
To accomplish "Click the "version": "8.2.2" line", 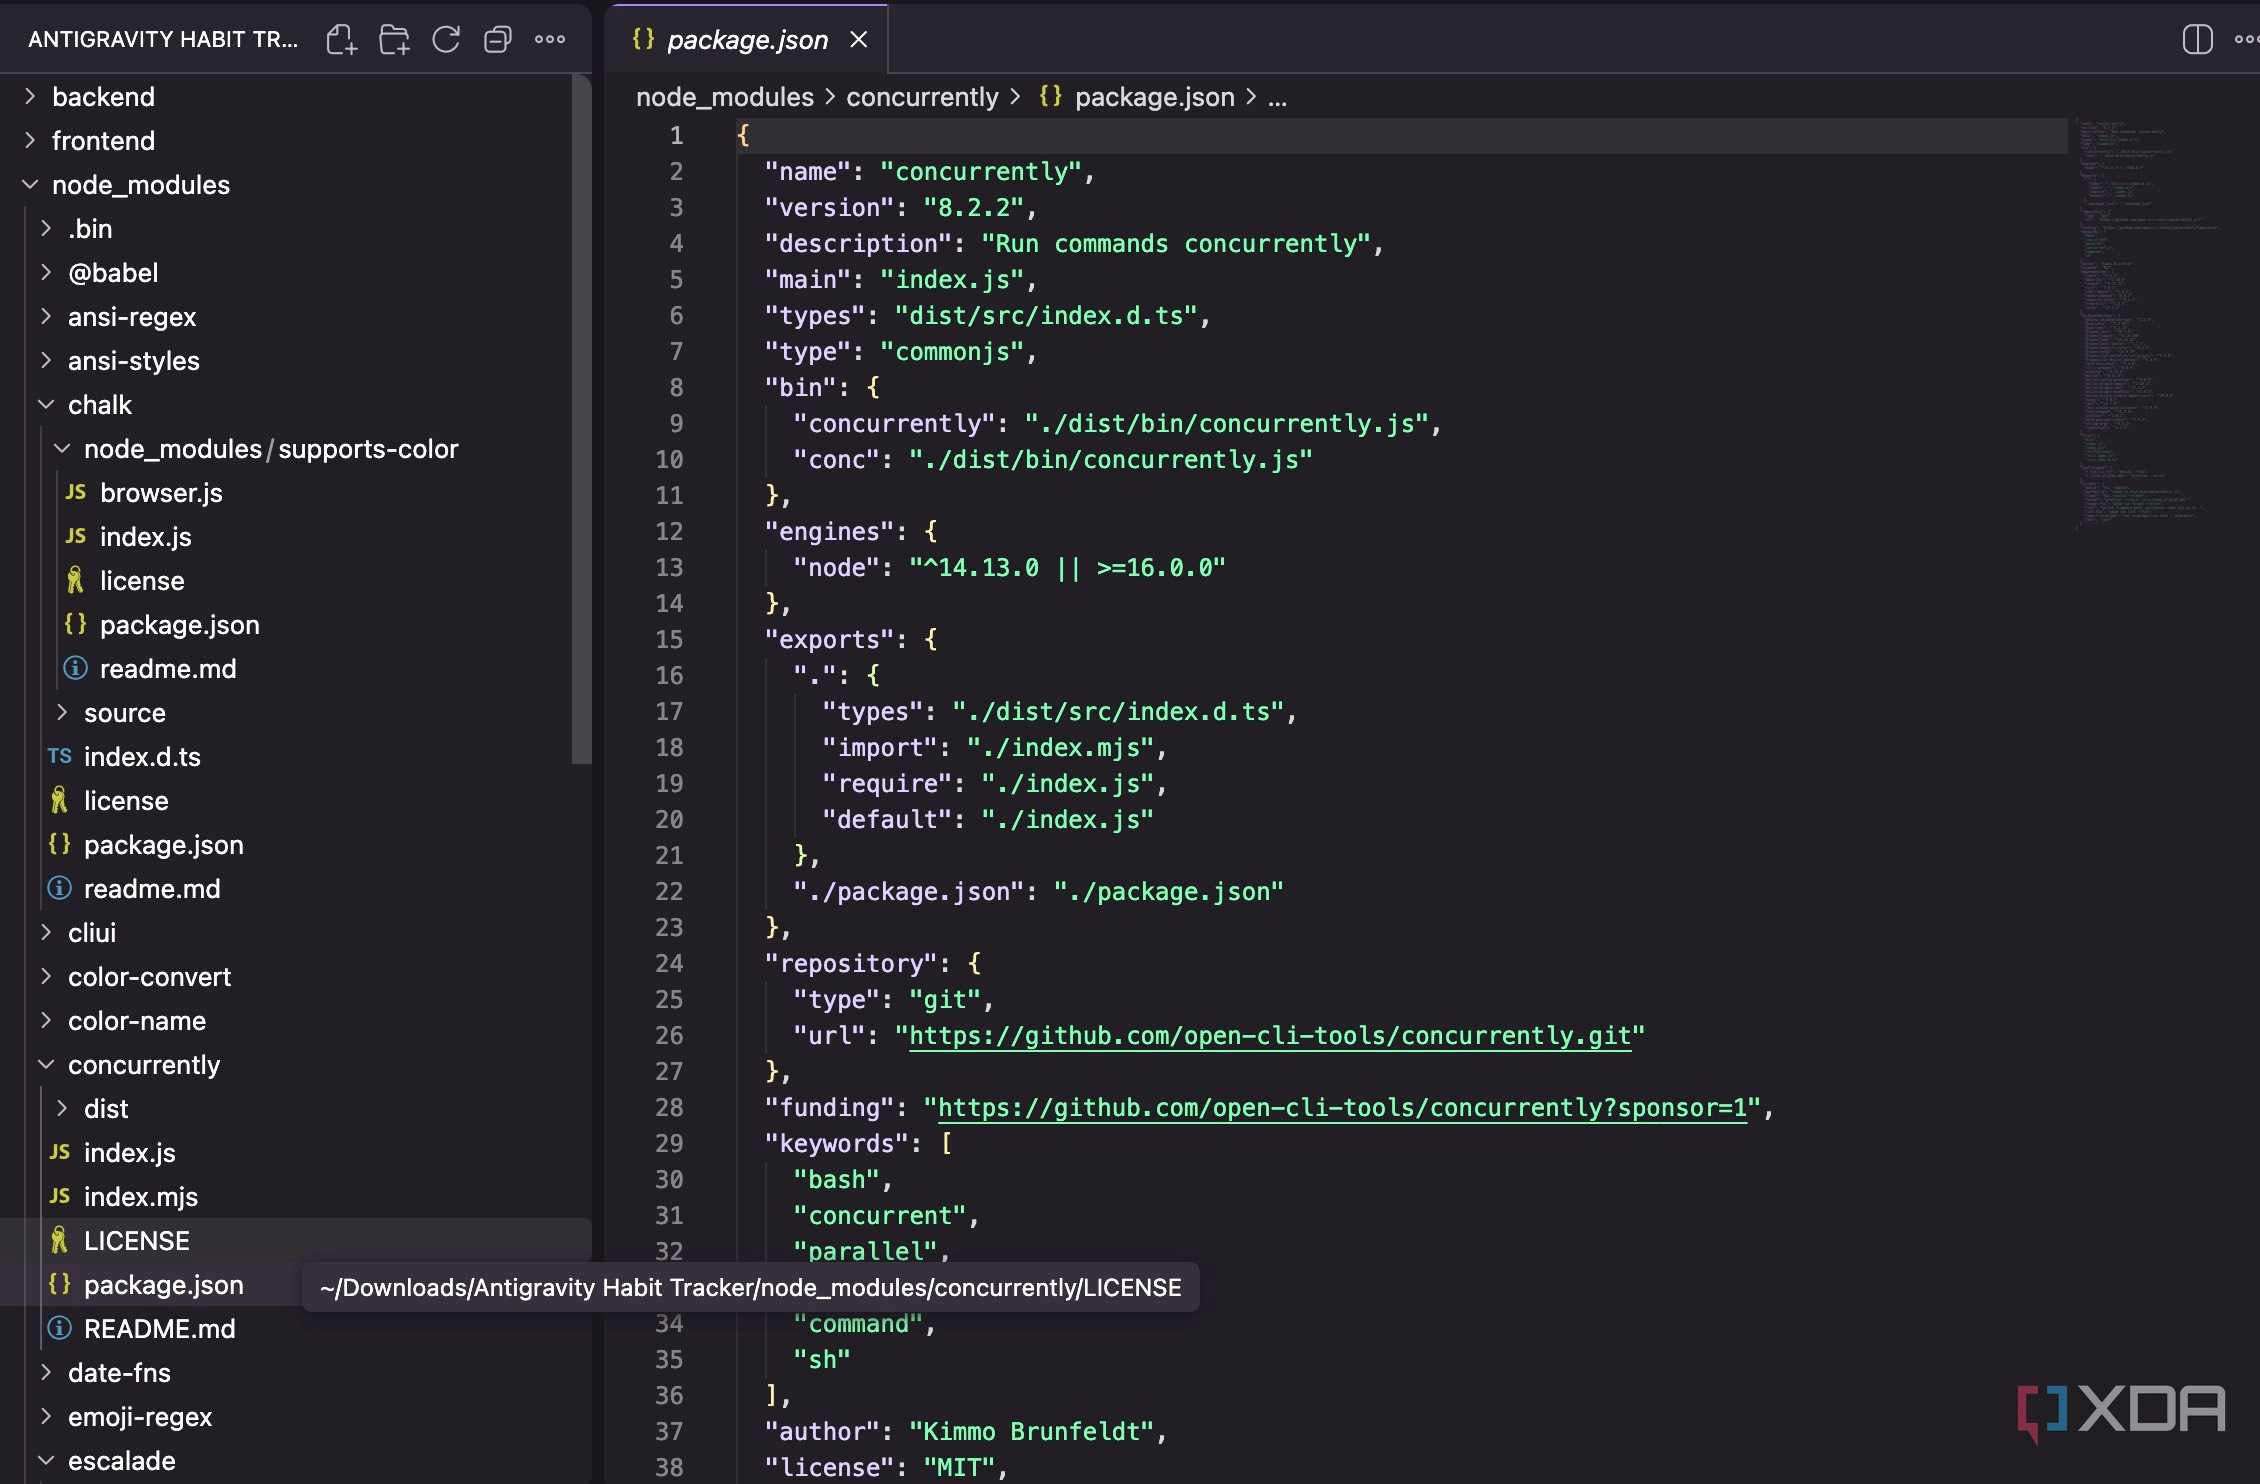I will point(901,208).
